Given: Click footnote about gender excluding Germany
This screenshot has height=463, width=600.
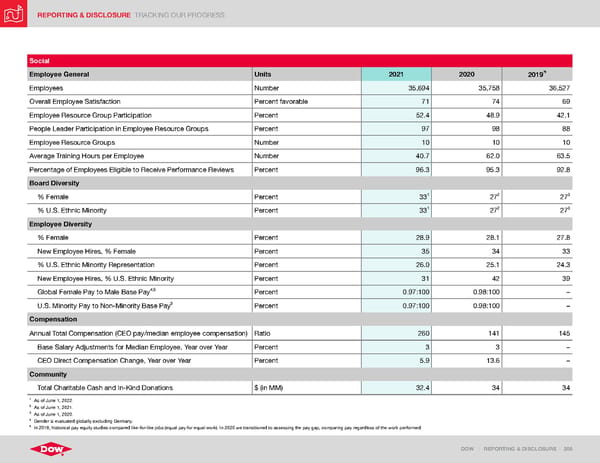Looking at the screenshot, I should (83, 421).
